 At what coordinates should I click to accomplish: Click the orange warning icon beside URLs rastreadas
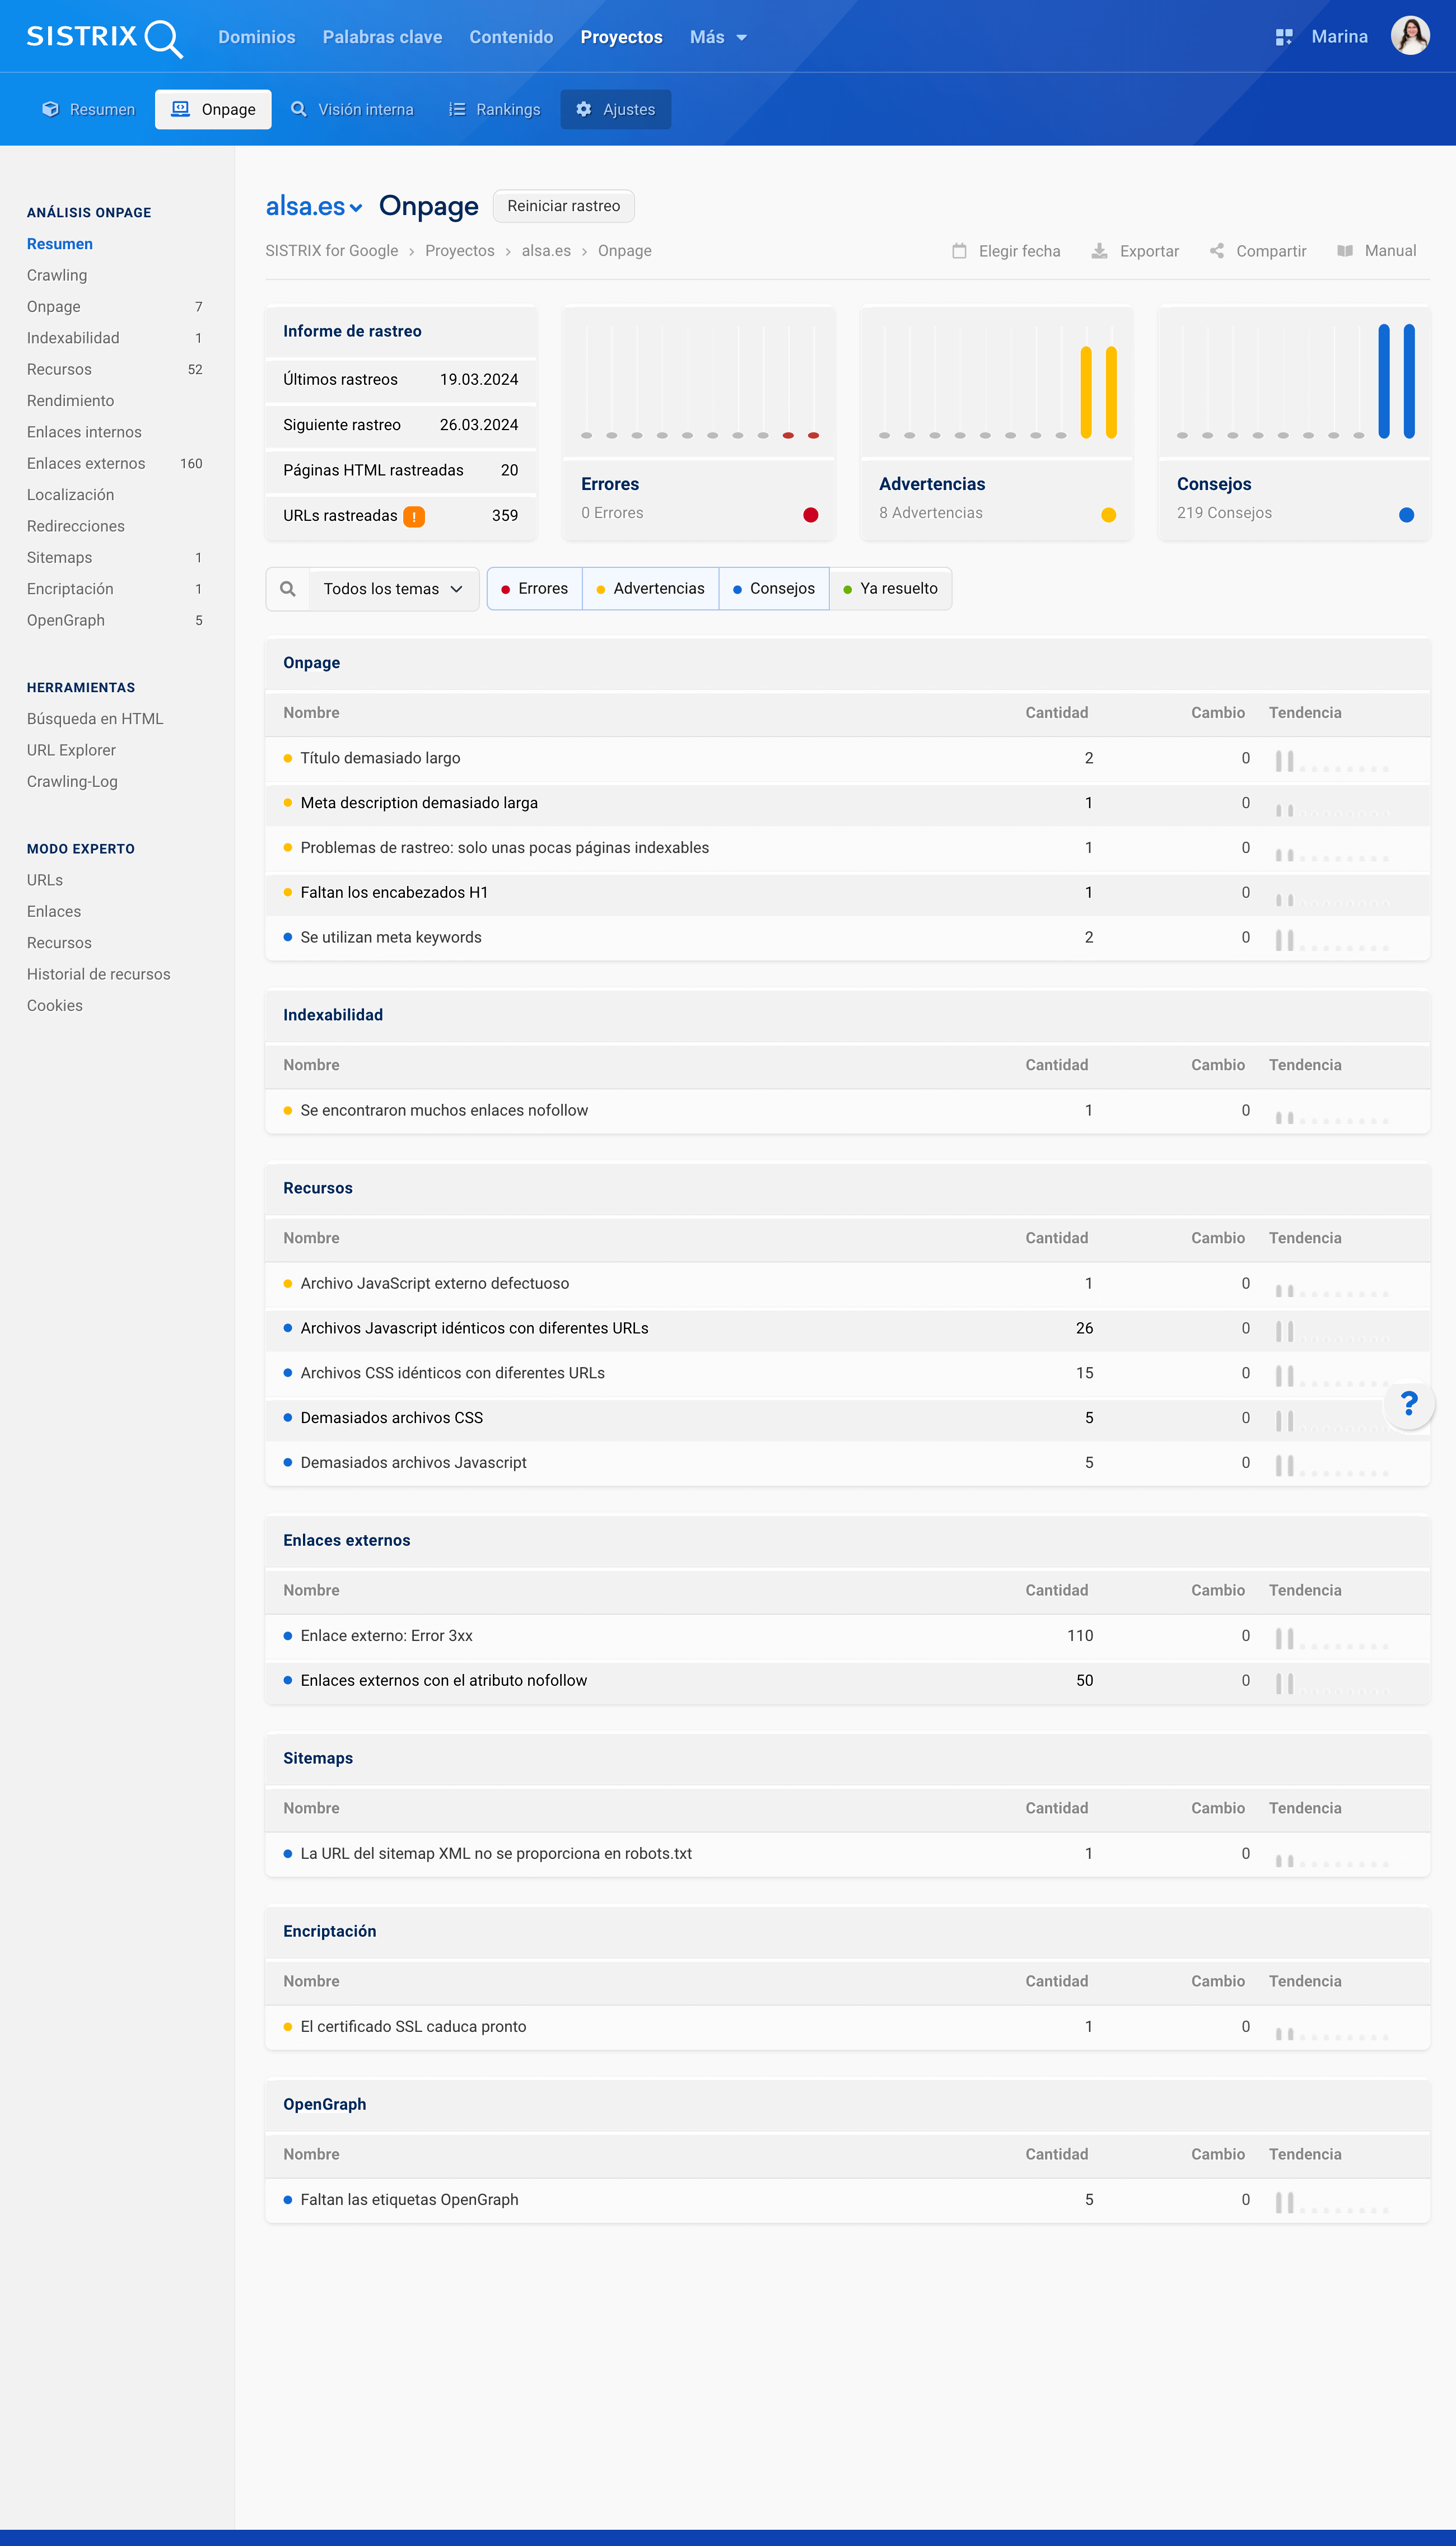414,516
